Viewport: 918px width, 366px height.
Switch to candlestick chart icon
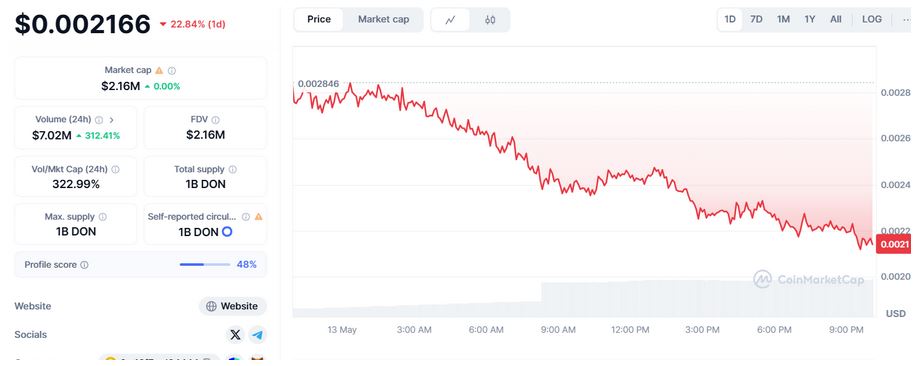490,19
